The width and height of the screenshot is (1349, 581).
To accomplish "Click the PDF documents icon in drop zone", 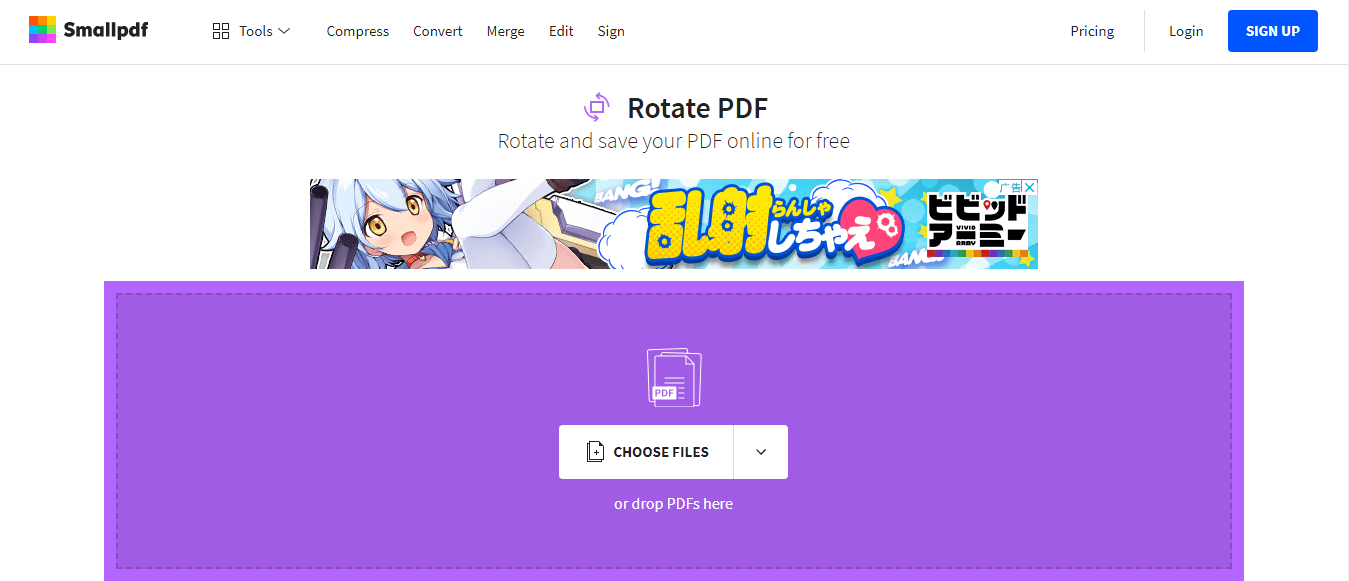I will pos(674,377).
